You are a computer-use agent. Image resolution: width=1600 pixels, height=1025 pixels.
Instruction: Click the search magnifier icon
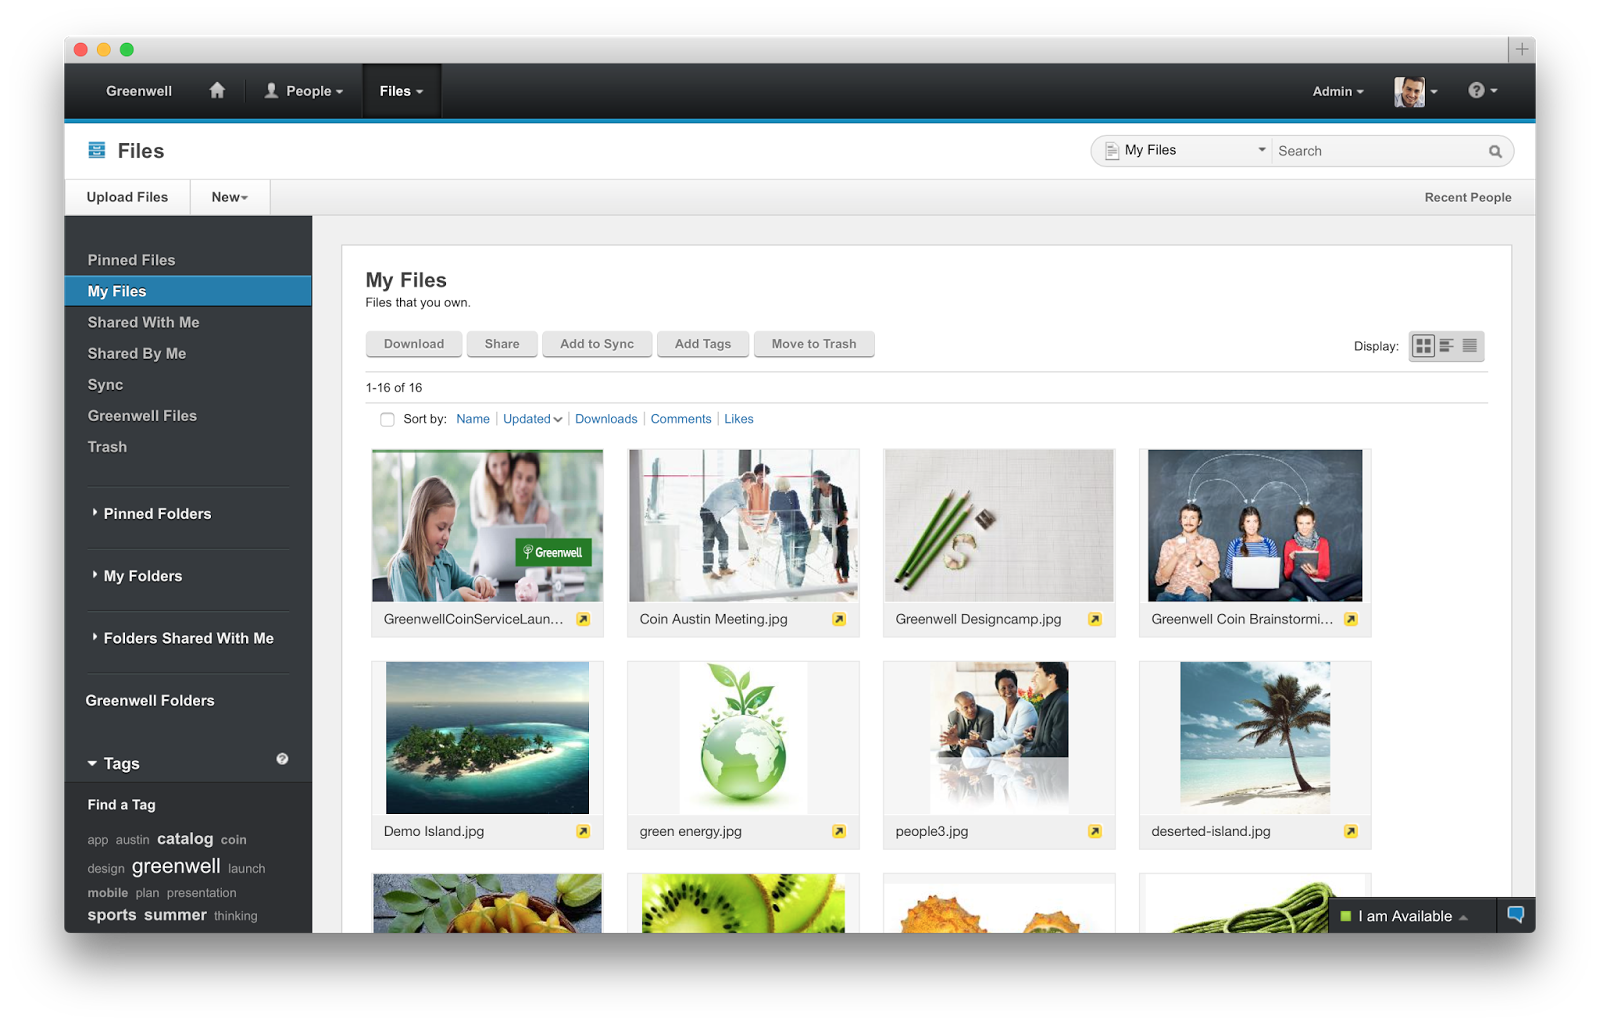(x=1495, y=151)
